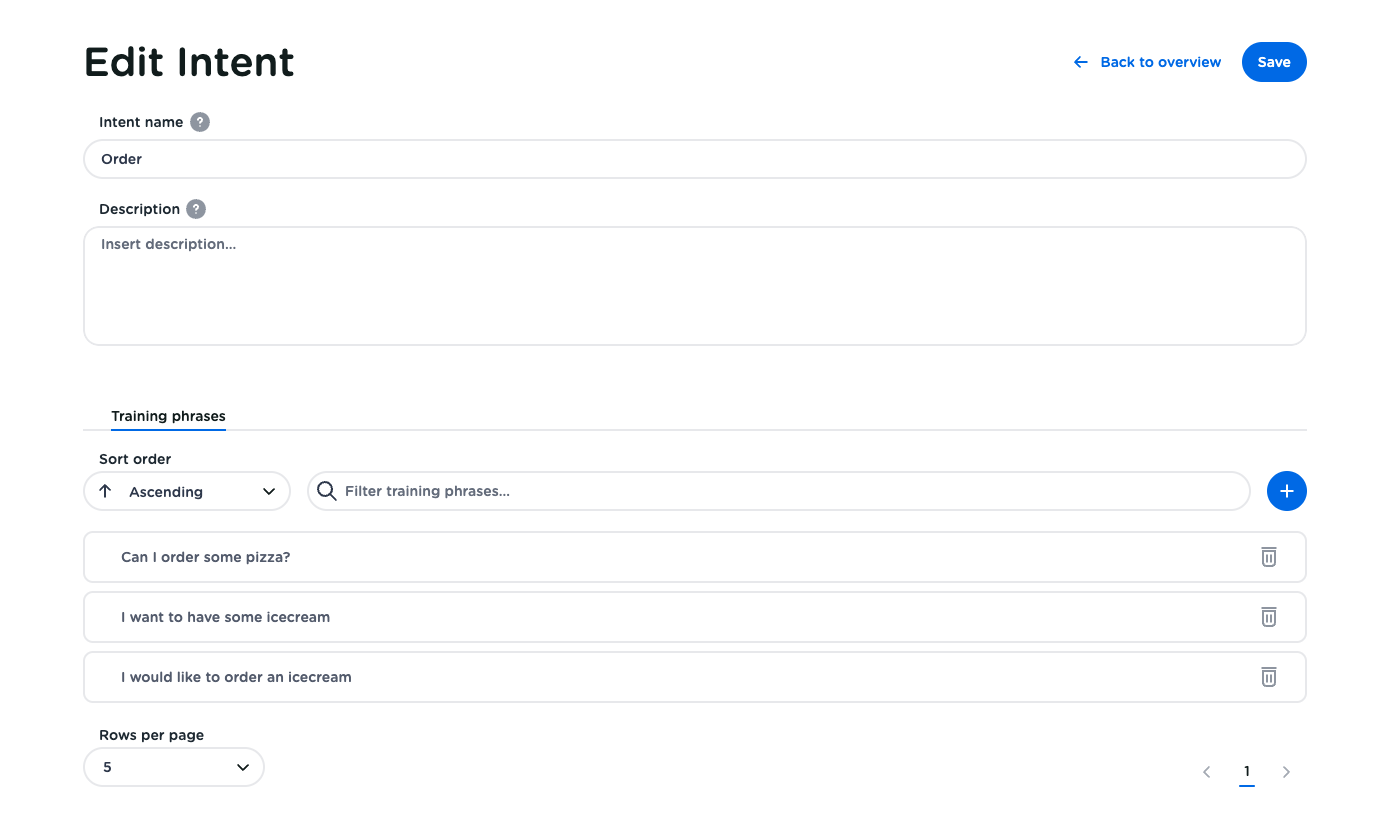Click the magnifier icon in filter box
Image resolution: width=1374 pixels, height=819 pixels.
(326, 491)
